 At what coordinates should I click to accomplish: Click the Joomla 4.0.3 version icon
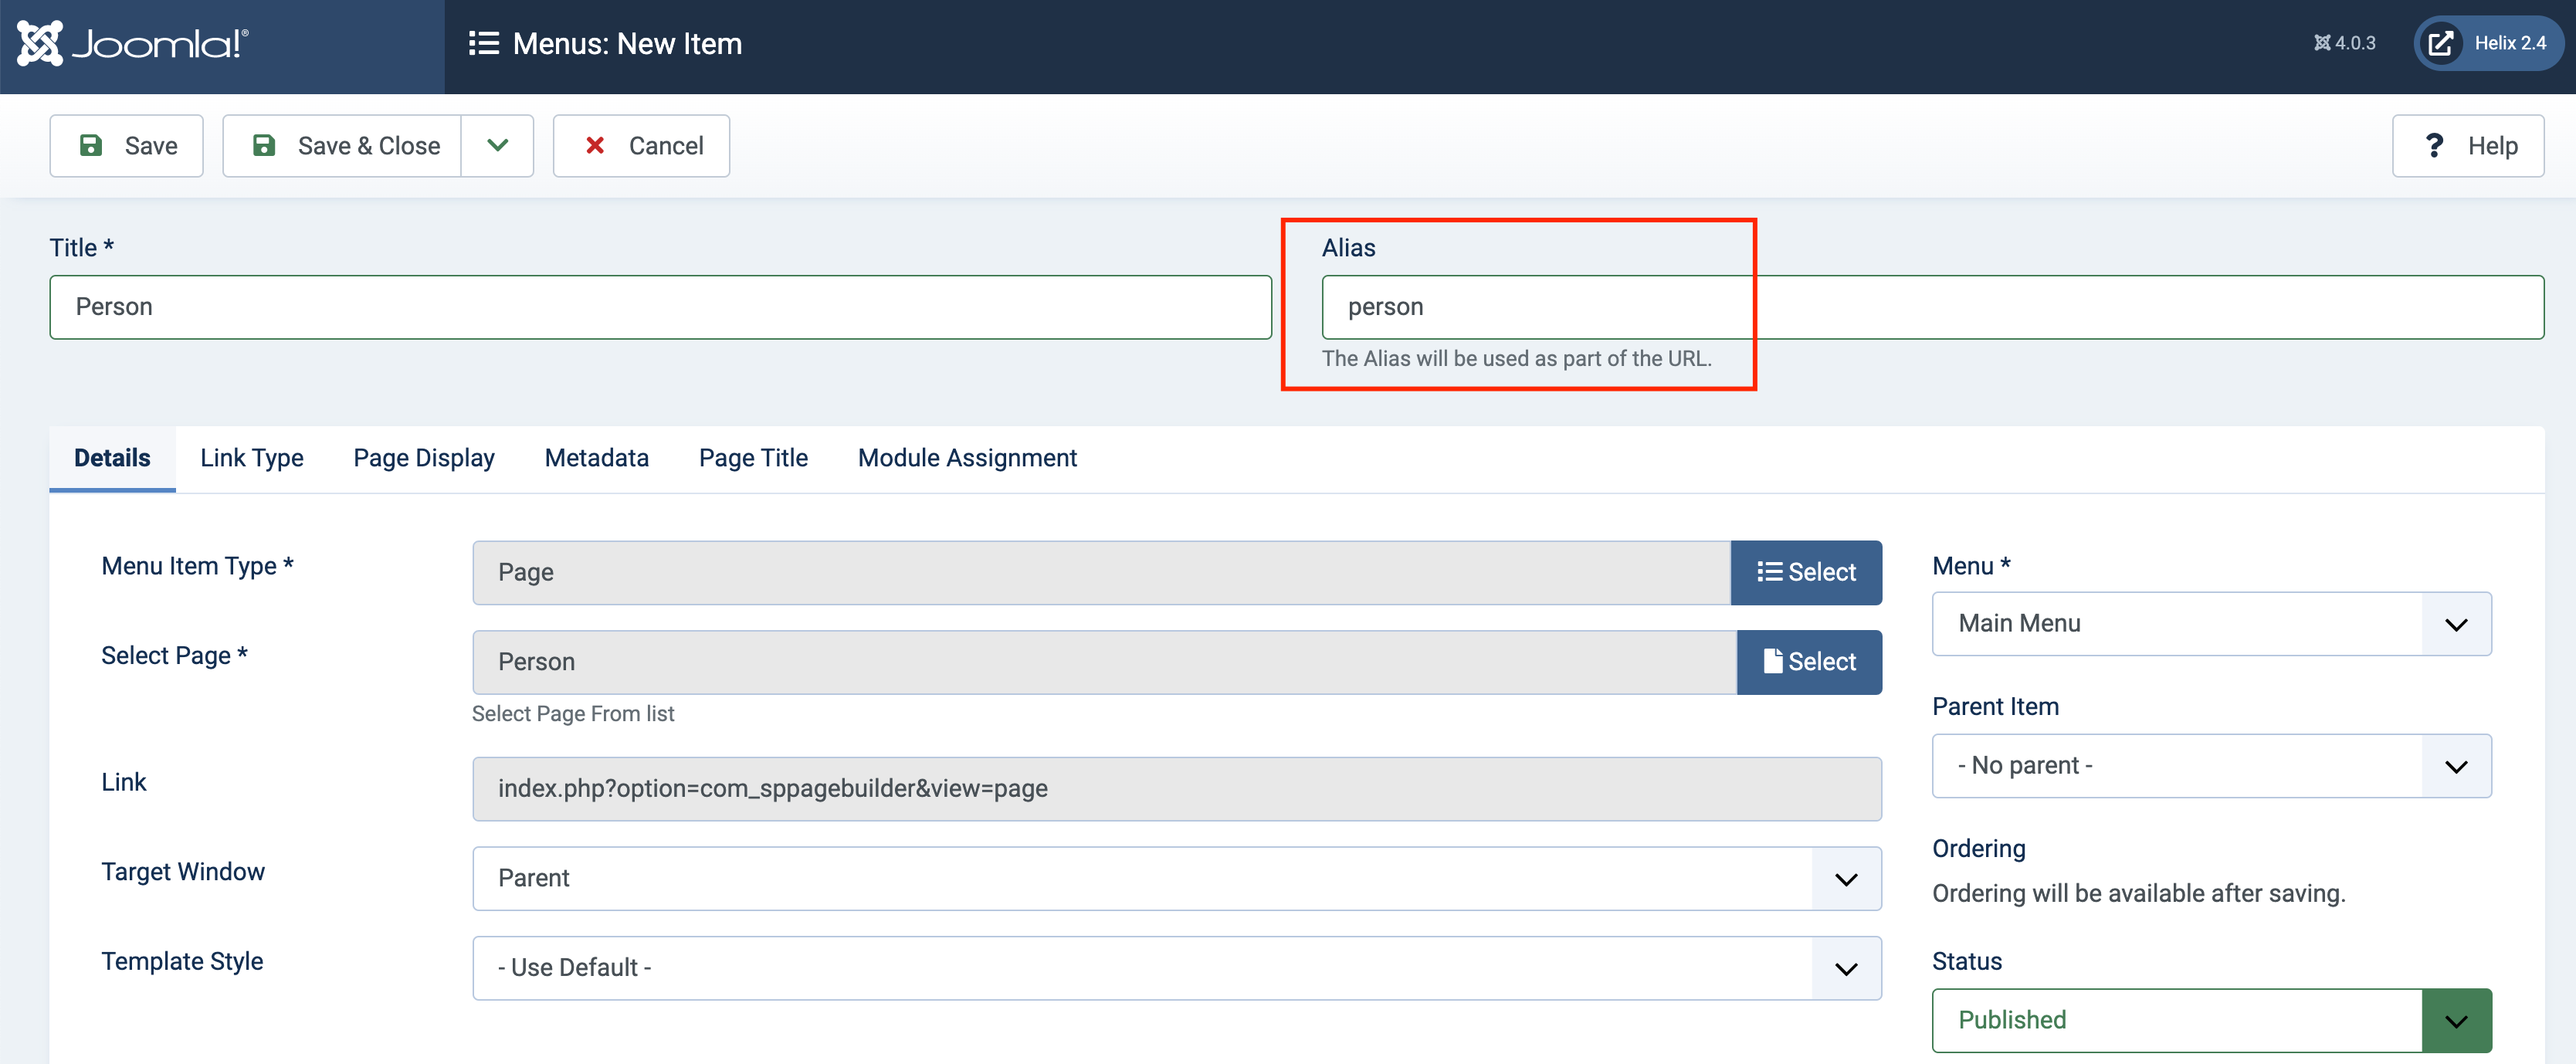[x=2322, y=43]
